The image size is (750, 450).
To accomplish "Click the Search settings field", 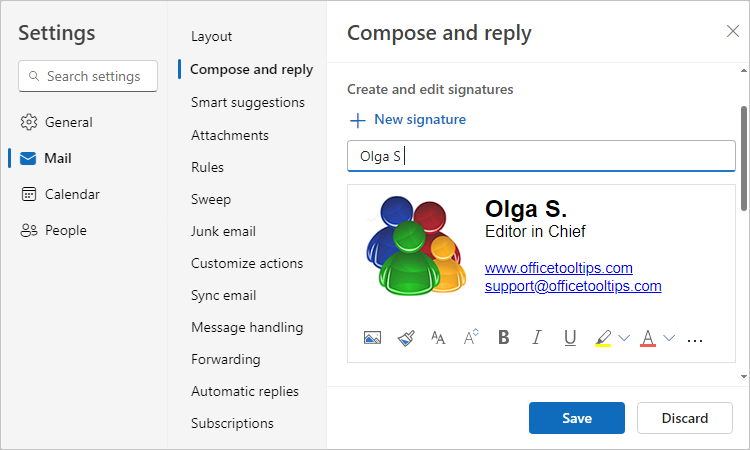I will [88, 76].
